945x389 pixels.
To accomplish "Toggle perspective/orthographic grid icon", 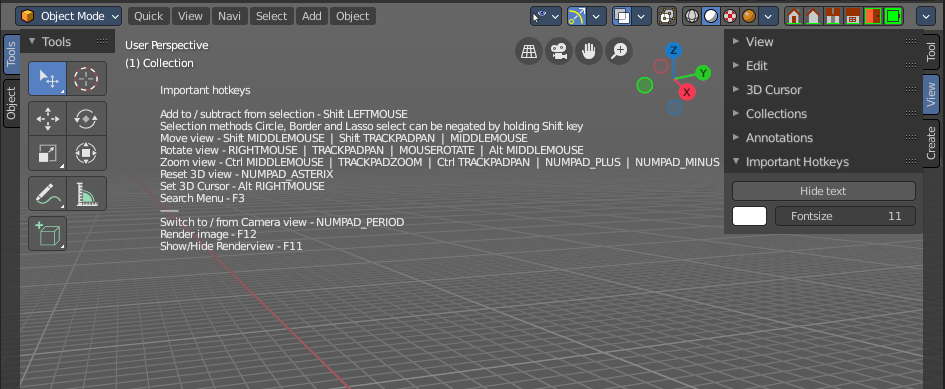I will (x=529, y=51).
